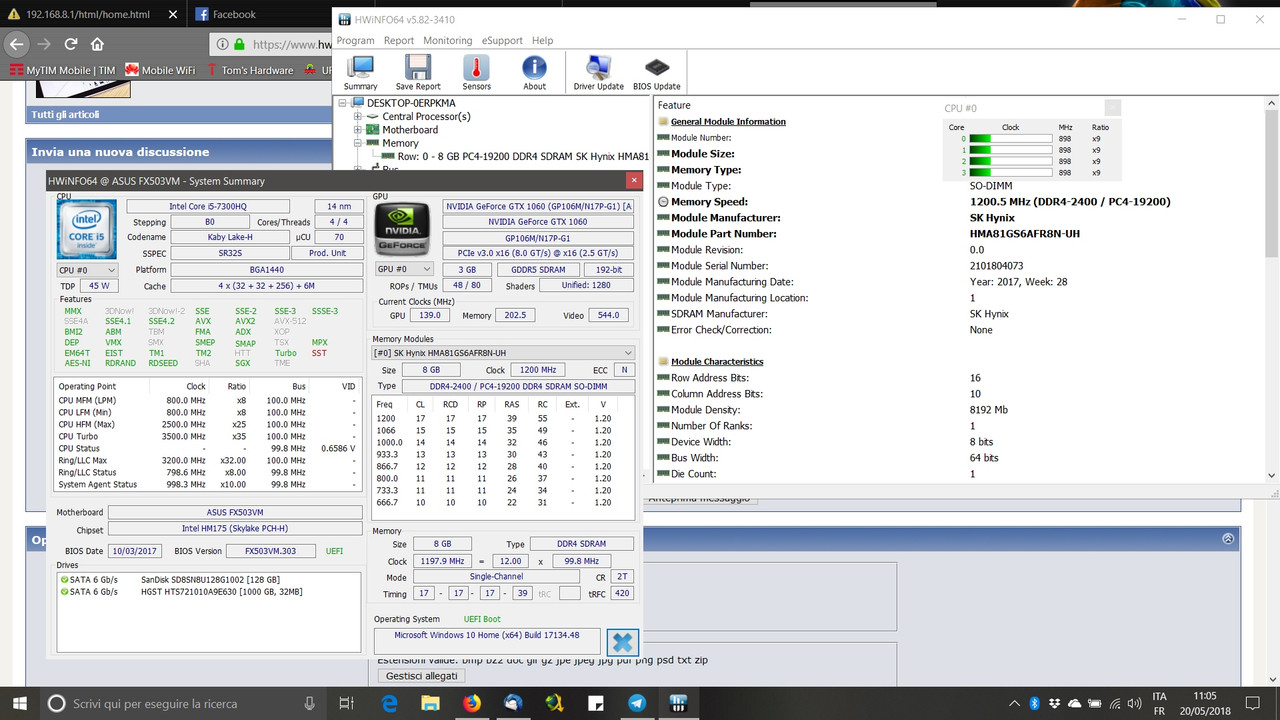
Task: Select the HGST HTS721010A9E630 drive row
Action: pyautogui.click(x=209, y=592)
